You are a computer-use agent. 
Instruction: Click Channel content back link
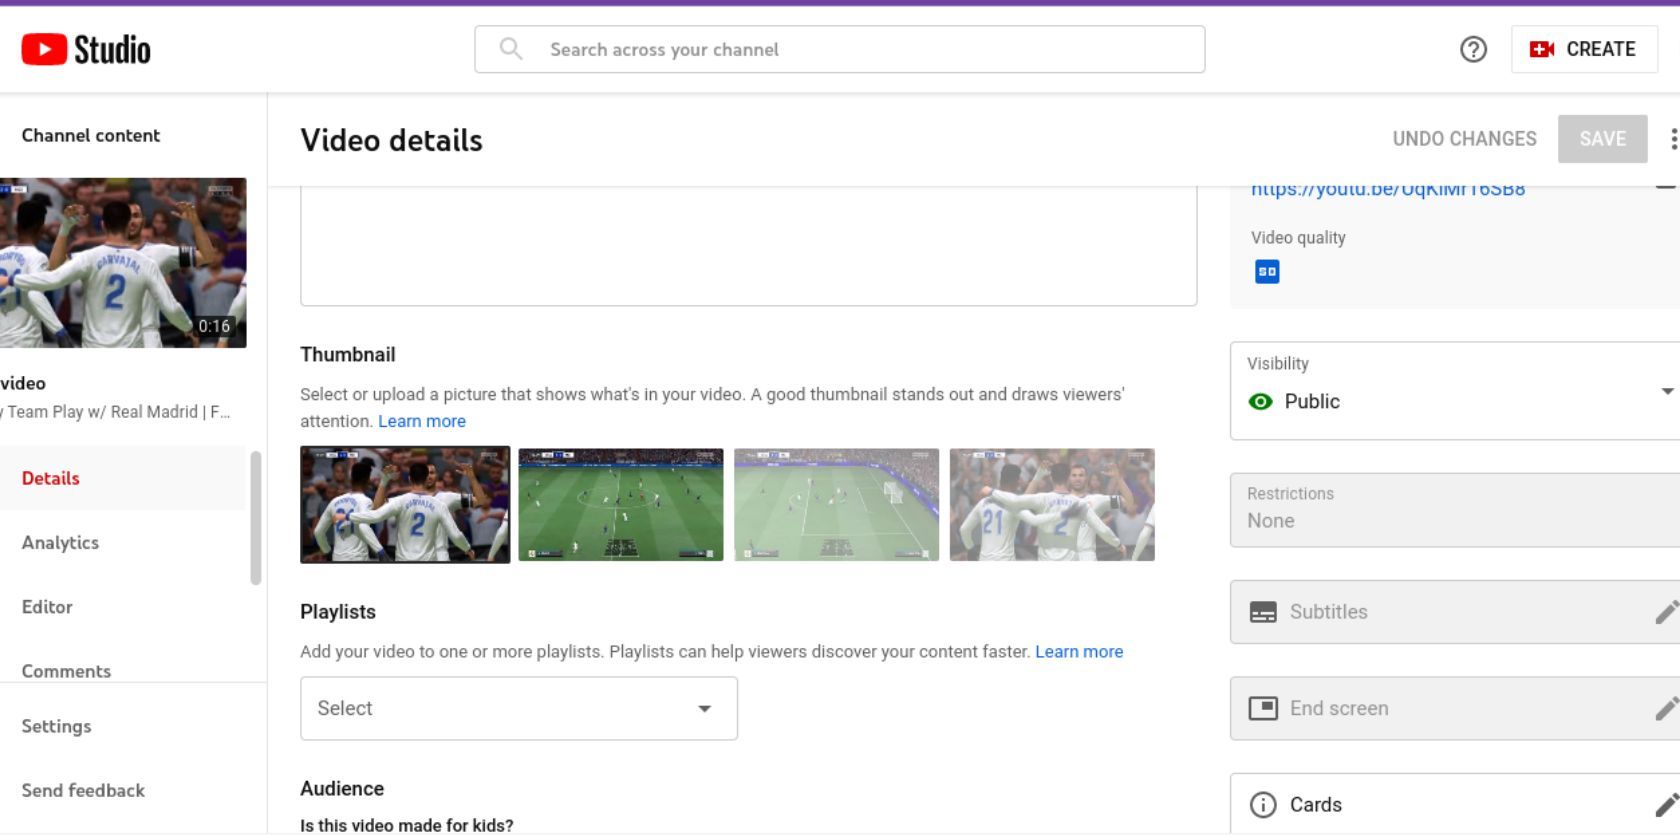(91, 135)
